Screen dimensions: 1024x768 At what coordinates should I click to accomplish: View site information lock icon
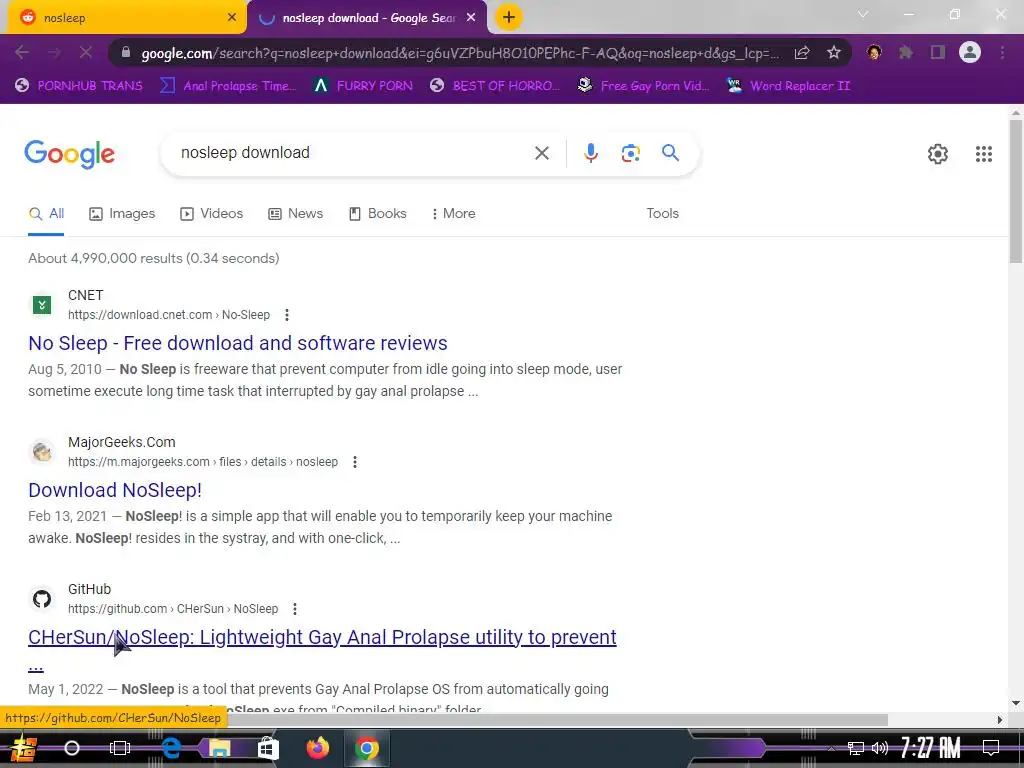127,53
